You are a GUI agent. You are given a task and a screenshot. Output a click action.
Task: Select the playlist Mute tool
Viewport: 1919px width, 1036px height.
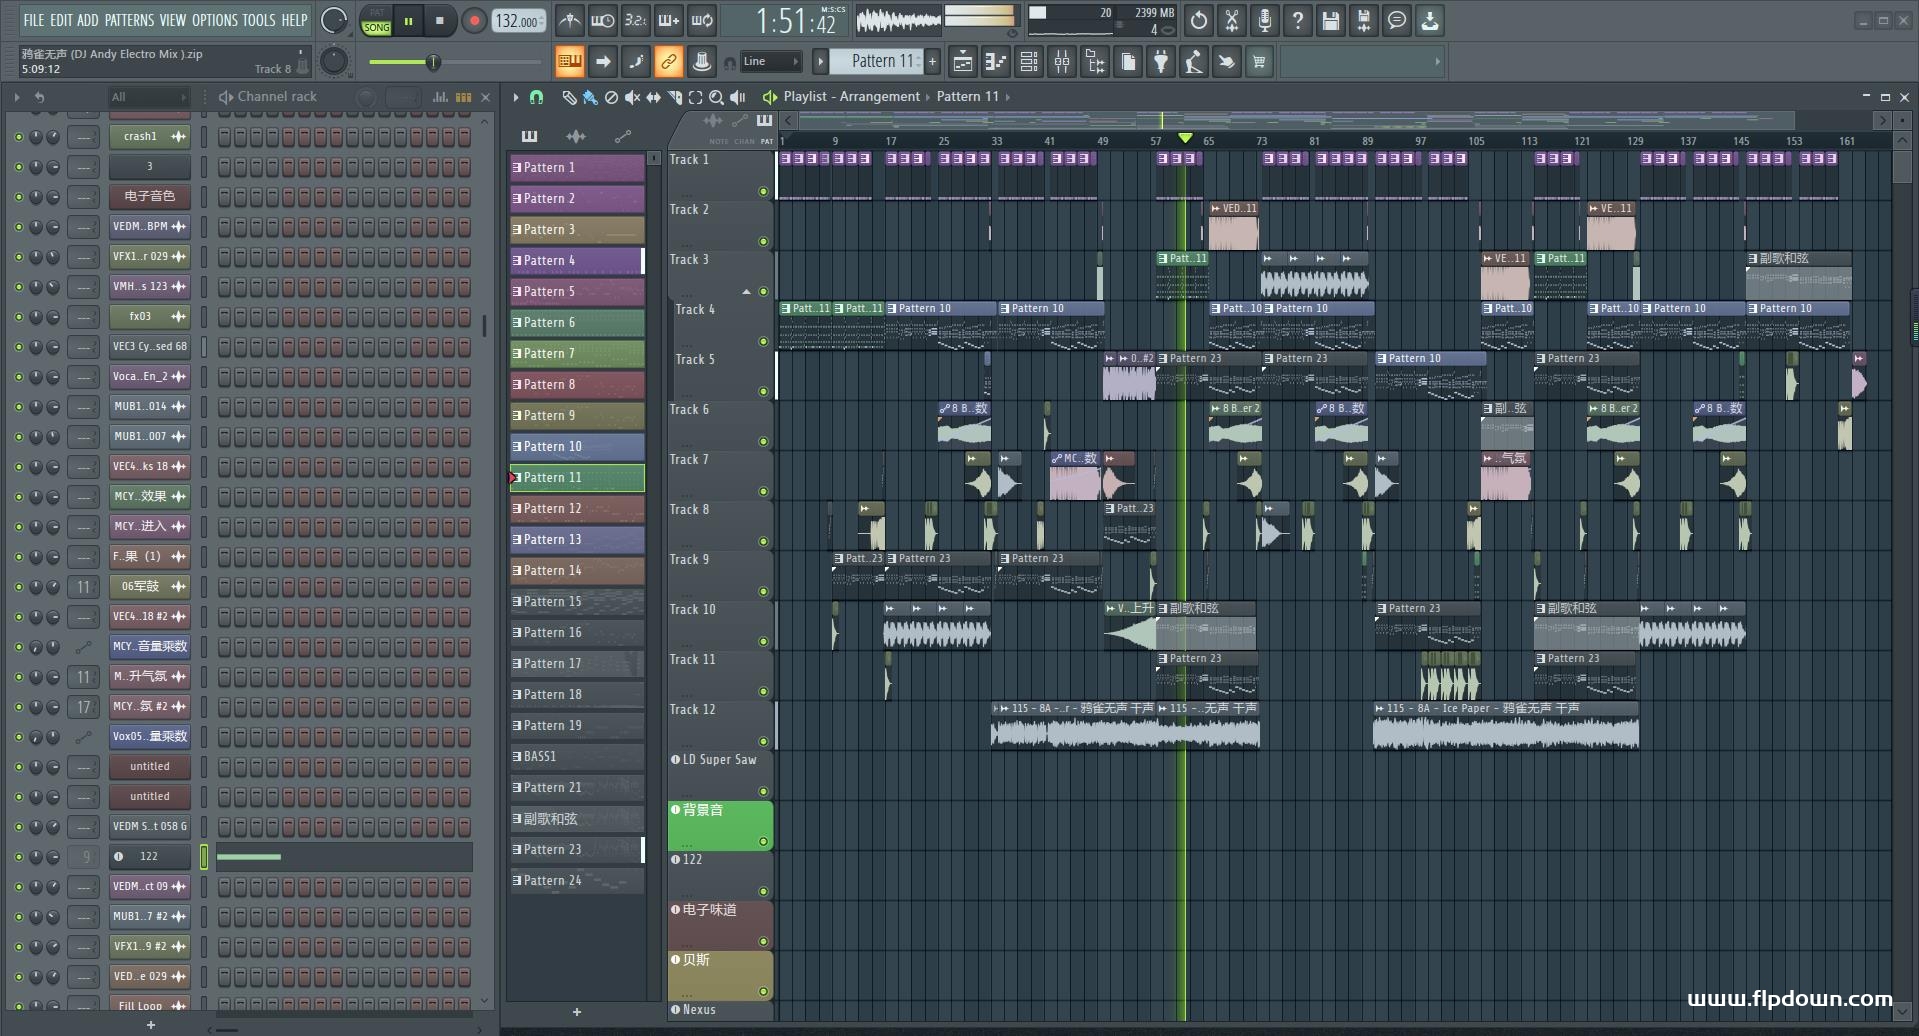coord(632,97)
